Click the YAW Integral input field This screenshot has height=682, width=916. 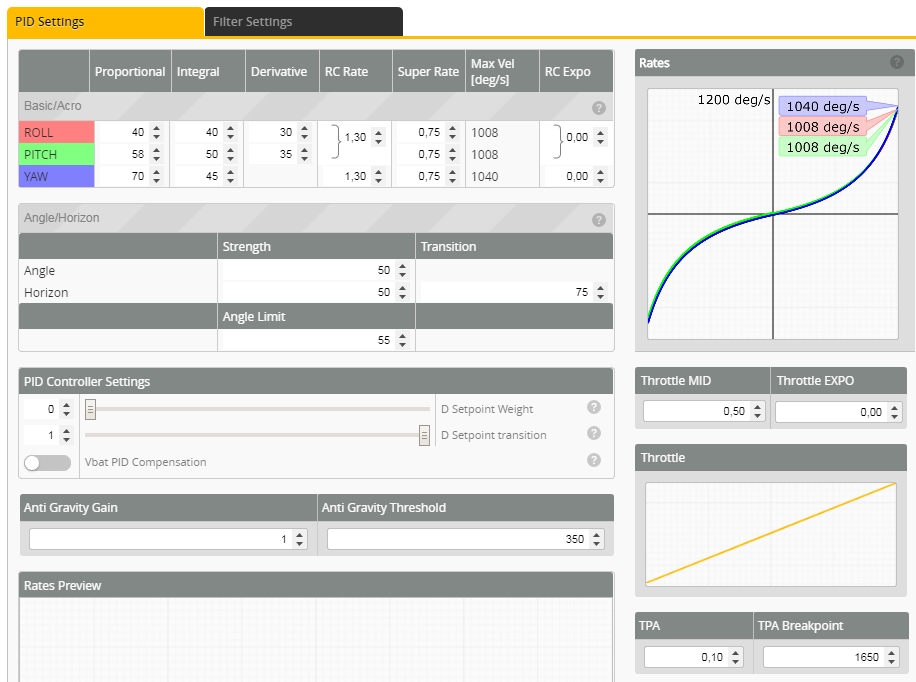[x=206, y=176]
